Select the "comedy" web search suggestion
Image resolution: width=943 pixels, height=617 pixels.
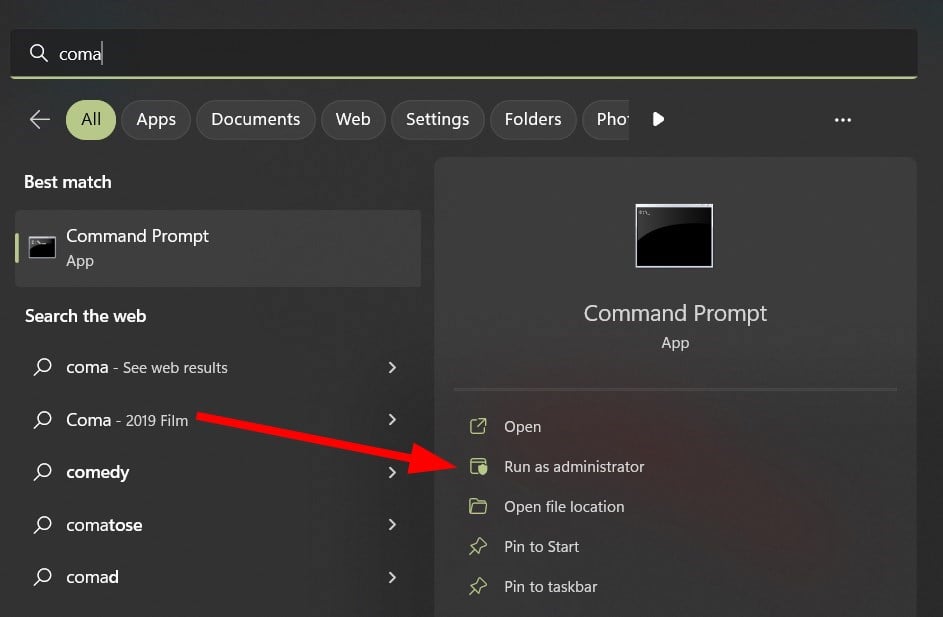(x=98, y=473)
